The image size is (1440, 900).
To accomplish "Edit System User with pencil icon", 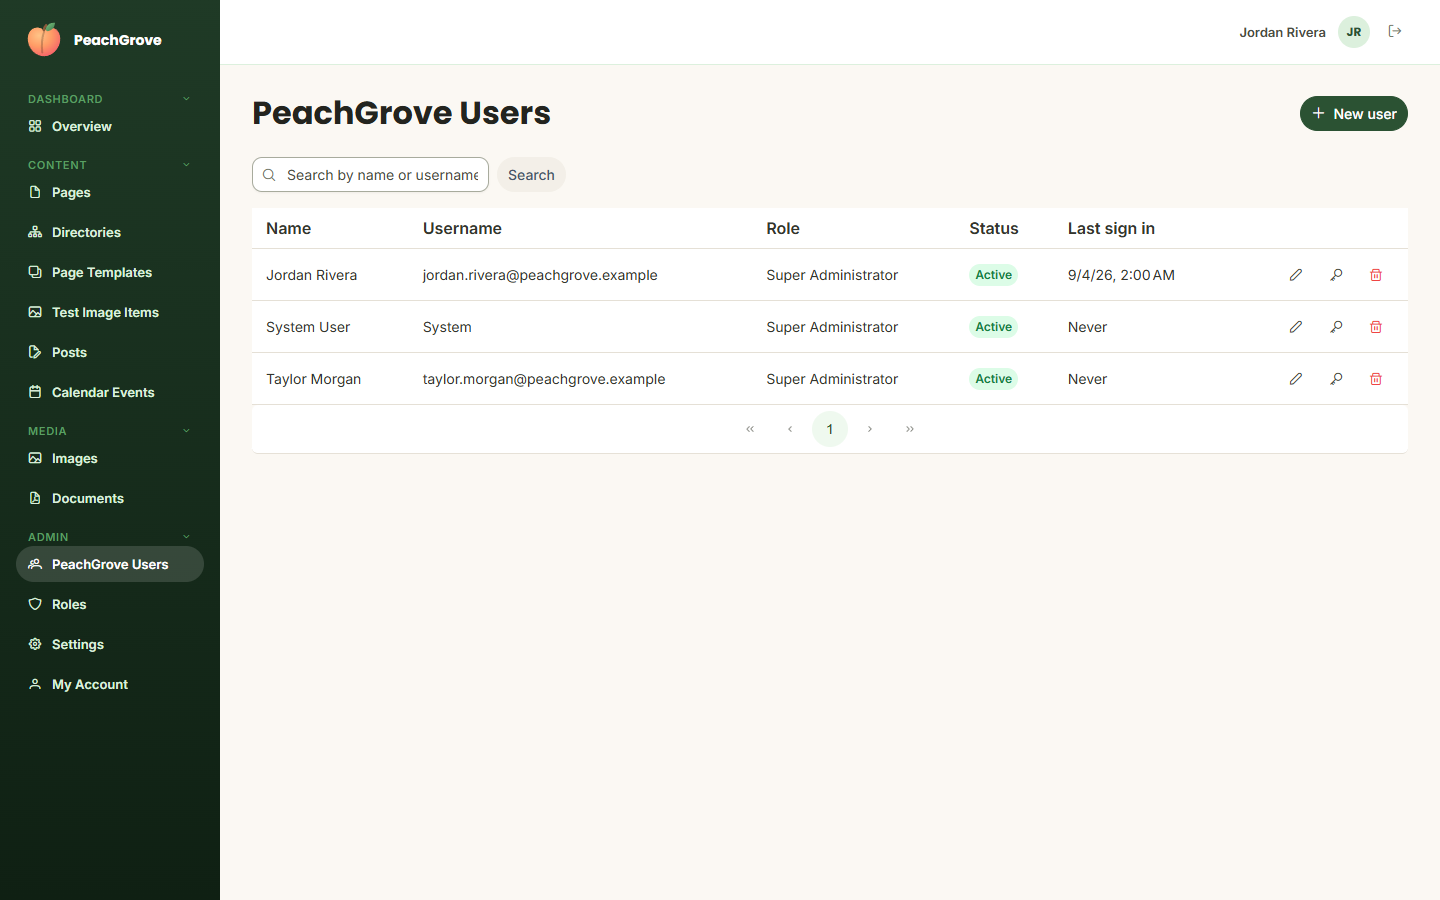I will click(x=1296, y=327).
